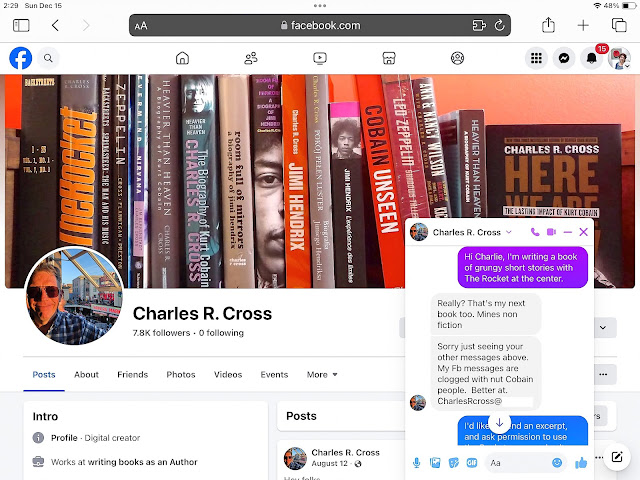Jump to latest message arrow

pyautogui.click(x=499, y=423)
